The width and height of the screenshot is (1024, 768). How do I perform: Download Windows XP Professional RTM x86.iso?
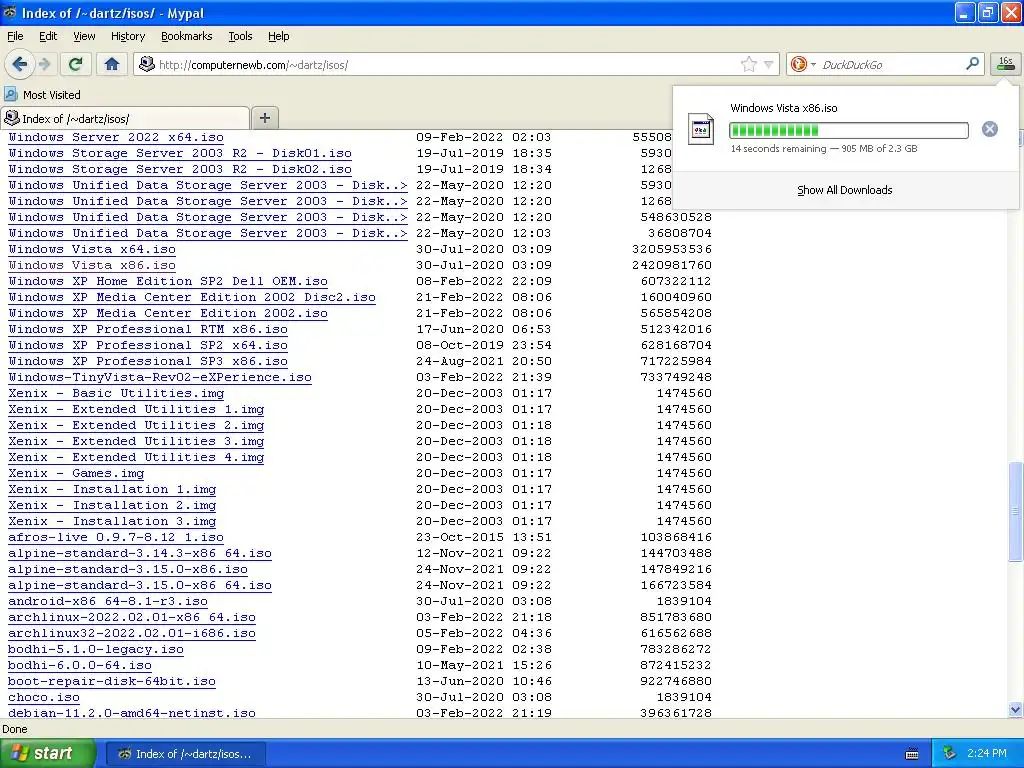click(x=148, y=329)
